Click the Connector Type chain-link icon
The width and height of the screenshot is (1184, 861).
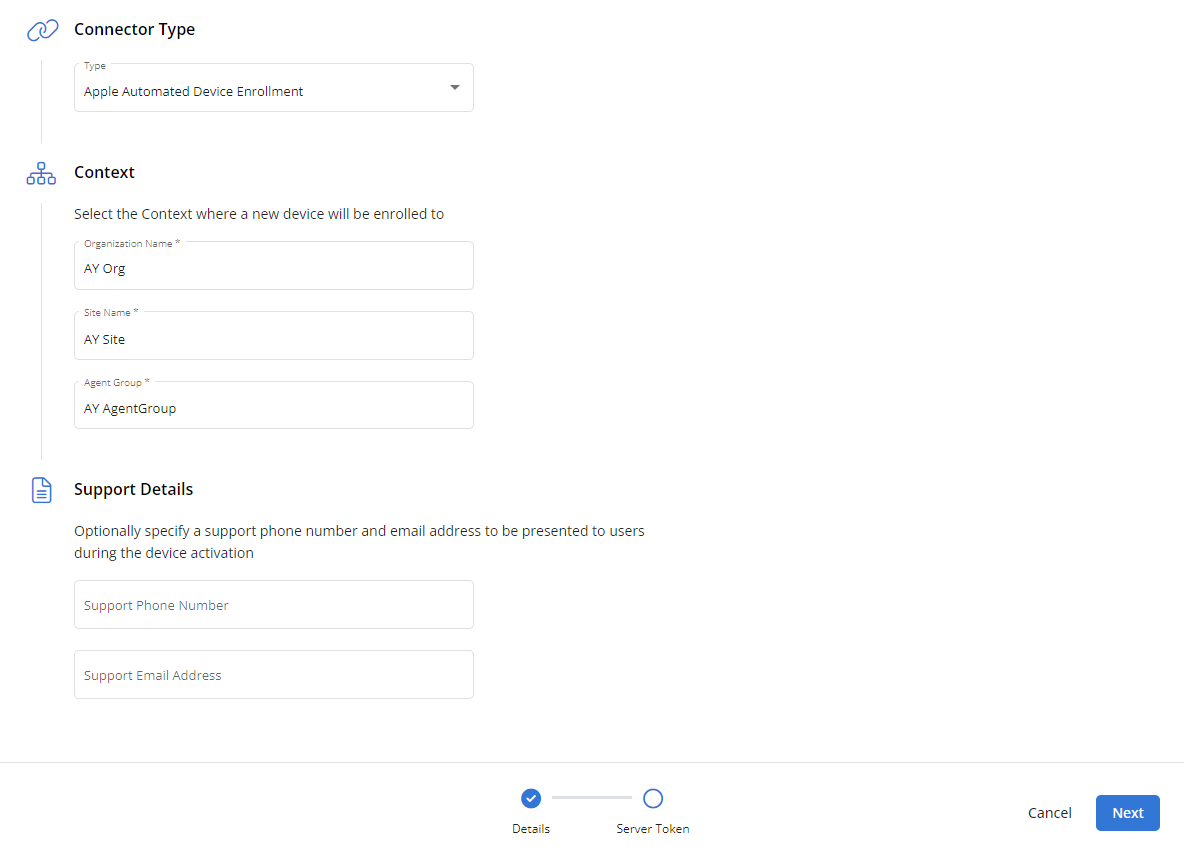tap(42, 30)
